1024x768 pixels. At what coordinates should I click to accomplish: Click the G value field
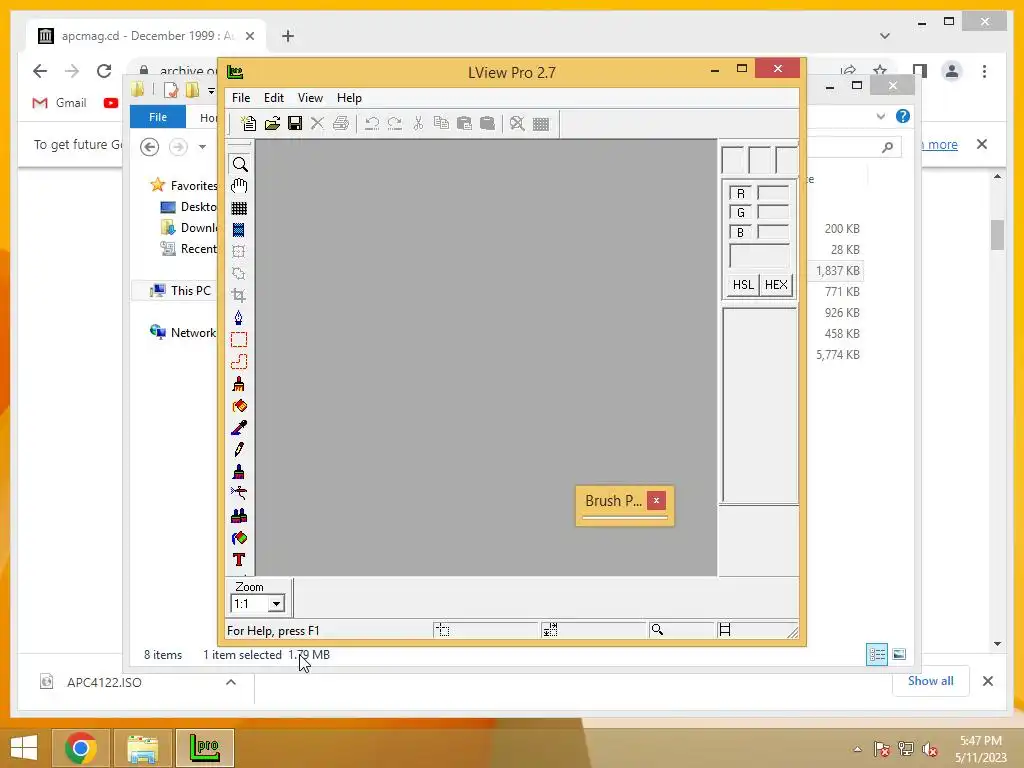(773, 212)
